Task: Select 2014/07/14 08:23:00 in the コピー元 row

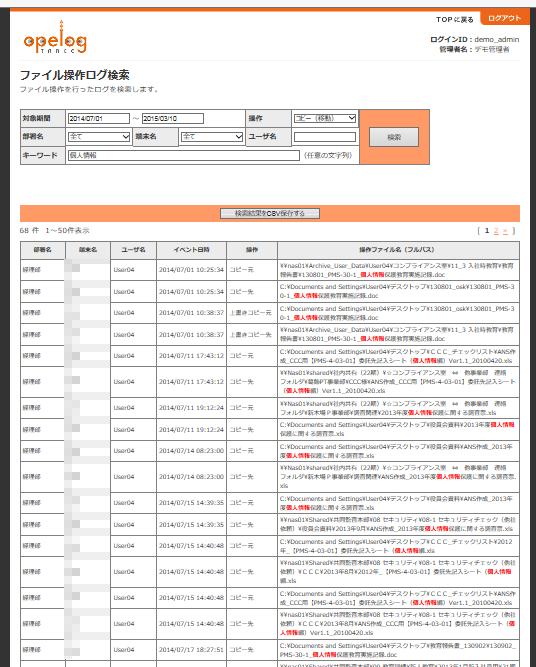Action: click(x=191, y=450)
